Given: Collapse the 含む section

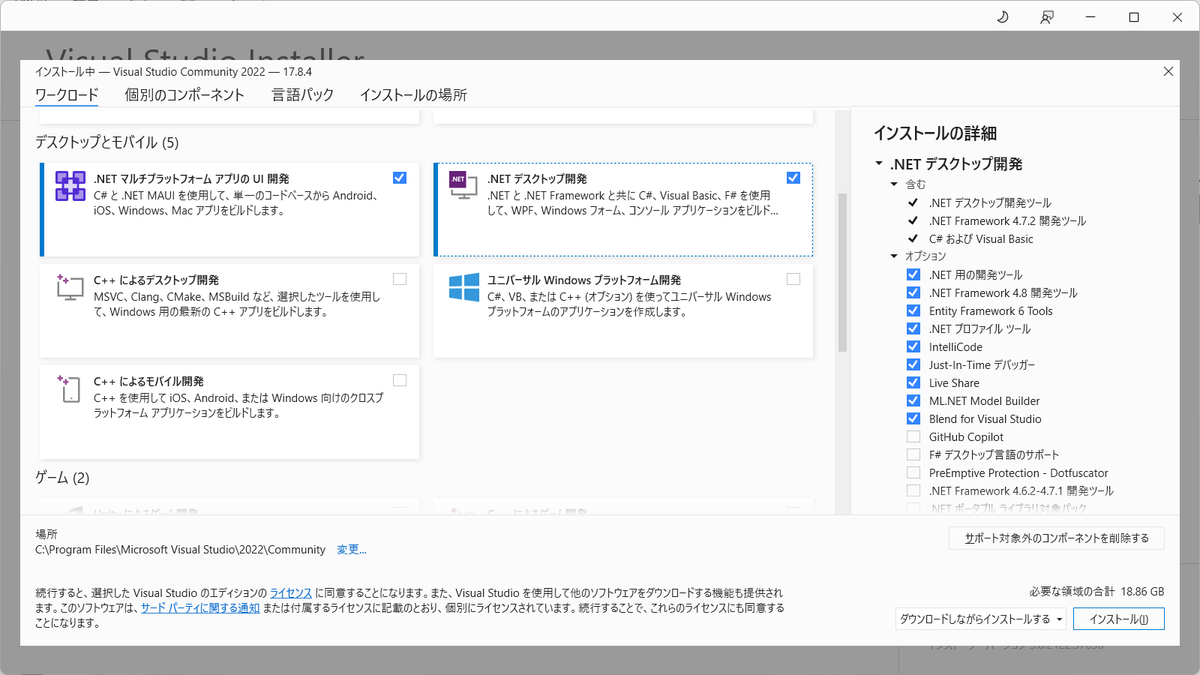Looking at the screenshot, I should click(x=894, y=185).
